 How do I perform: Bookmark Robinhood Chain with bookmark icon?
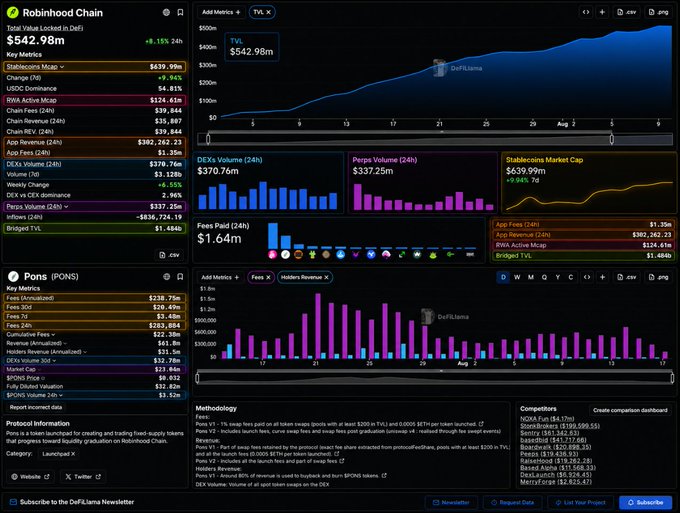[x=180, y=13]
